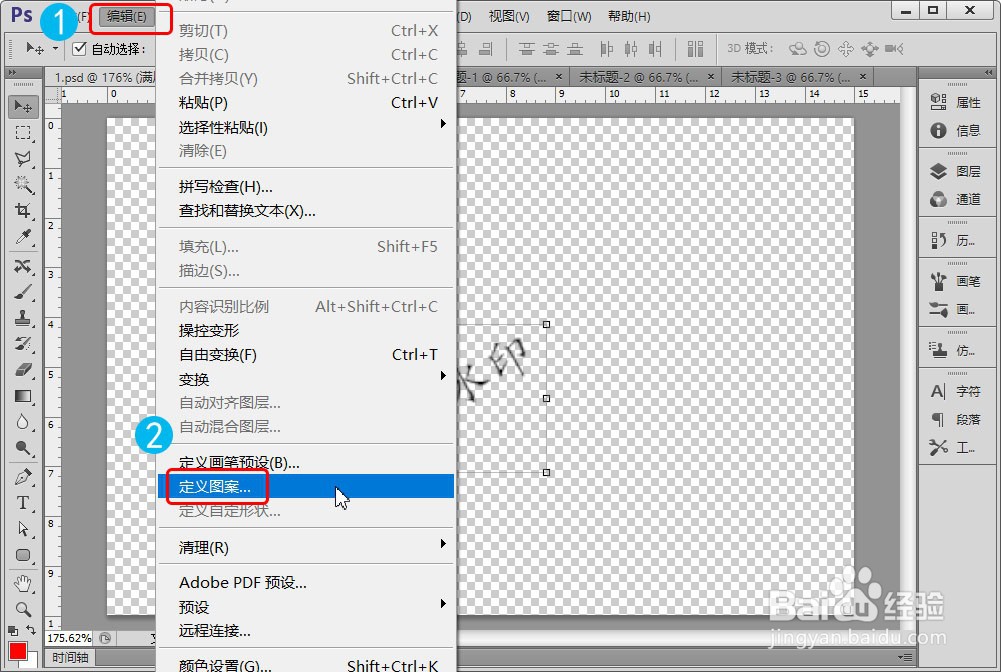Open the 窗口 menu
This screenshot has height=672, width=1001.
[x=569, y=17]
